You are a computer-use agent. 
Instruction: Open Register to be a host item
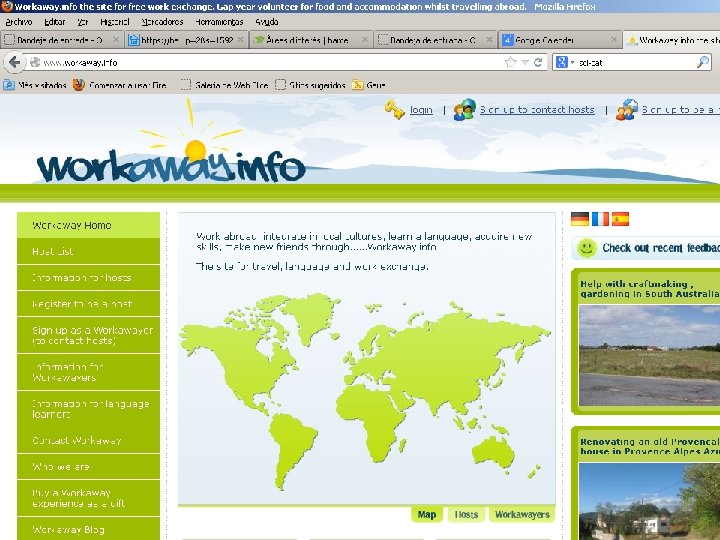coord(88,304)
